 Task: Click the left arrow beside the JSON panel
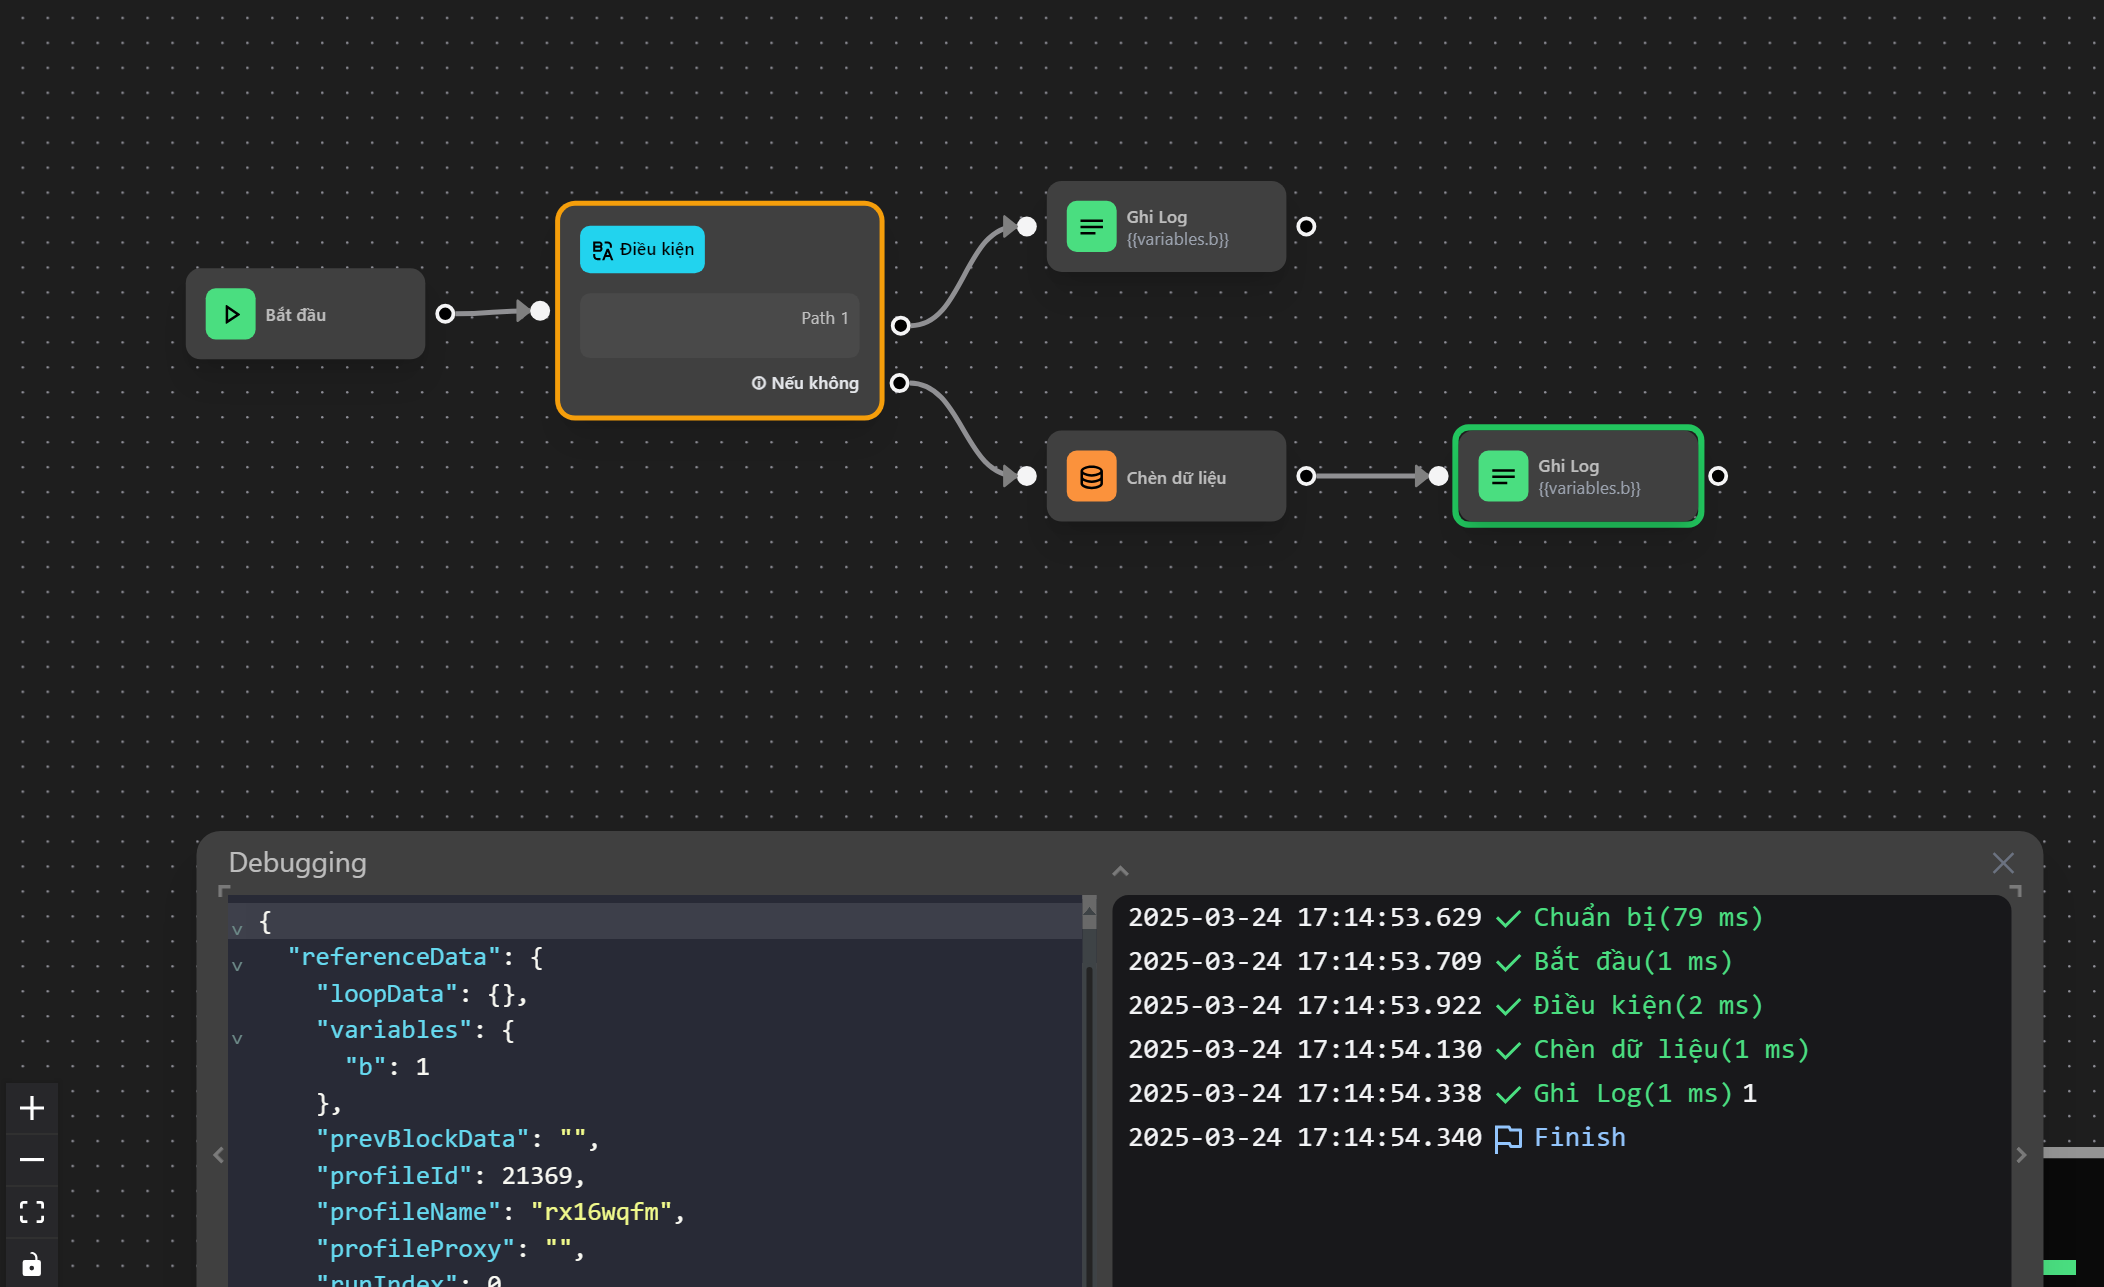(x=218, y=1155)
